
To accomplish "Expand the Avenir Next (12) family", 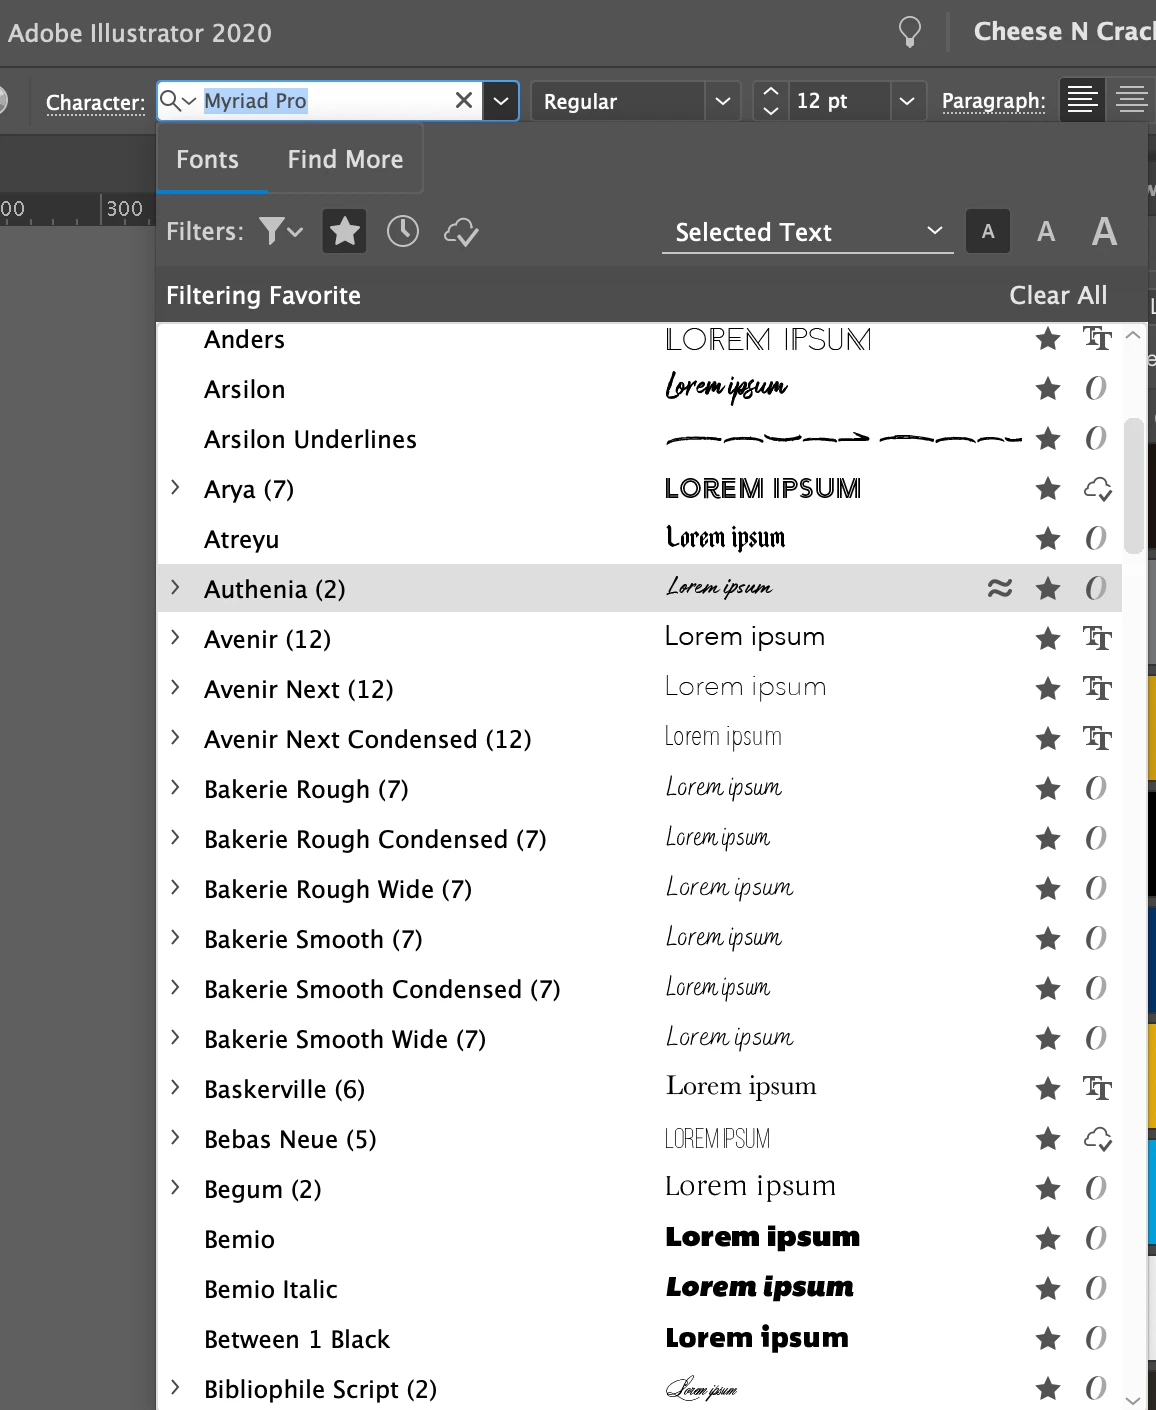I will [x=176, y=688].
